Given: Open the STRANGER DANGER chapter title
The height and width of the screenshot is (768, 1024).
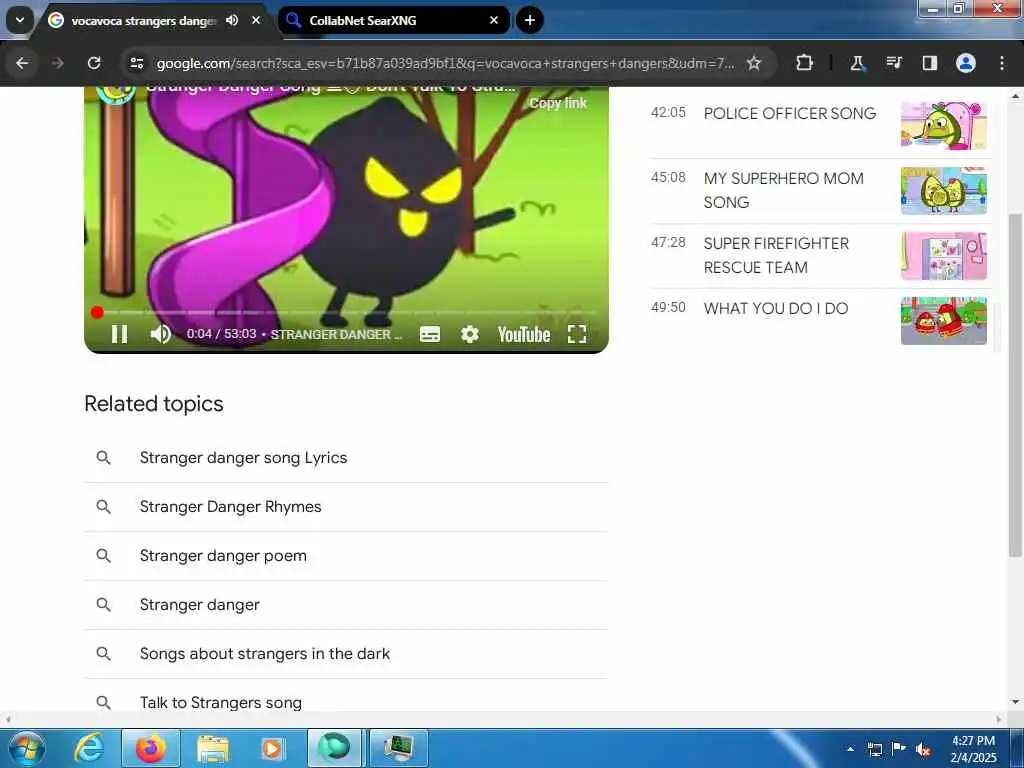Looking at the screenshot, I should pyautogui.click(x=336, y=334).
